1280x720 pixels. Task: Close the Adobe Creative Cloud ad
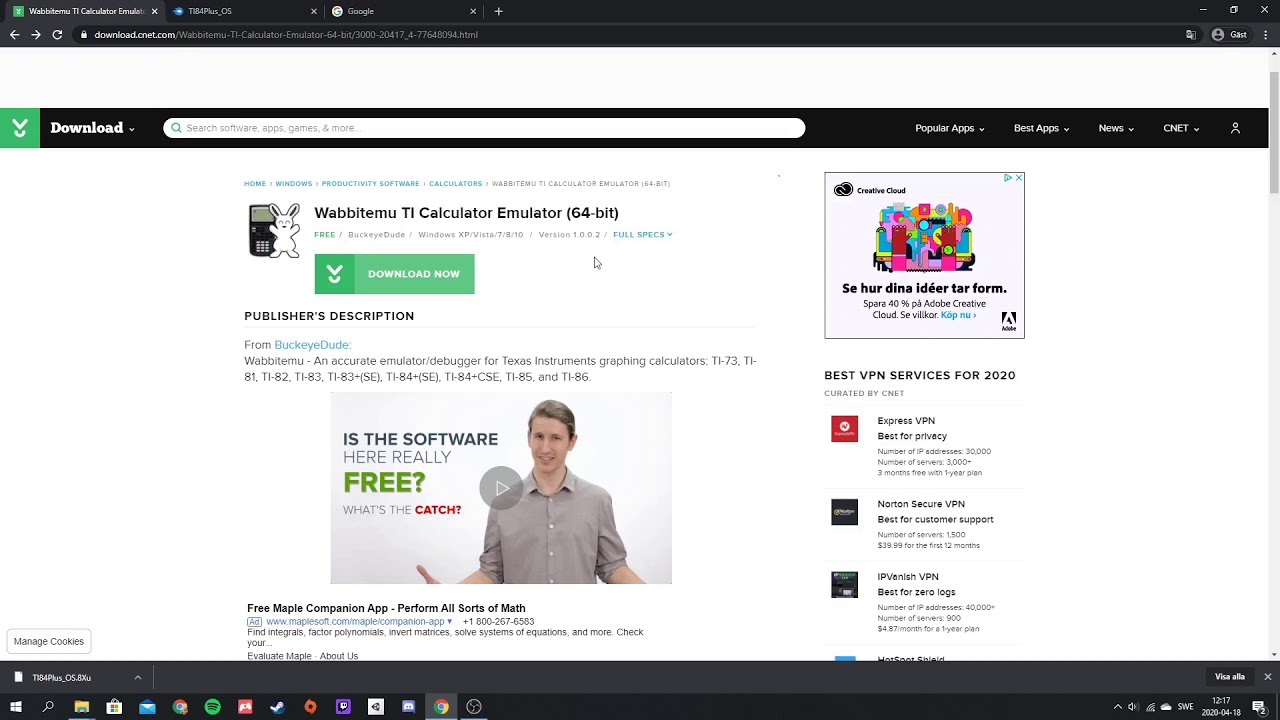point(1019,178)
